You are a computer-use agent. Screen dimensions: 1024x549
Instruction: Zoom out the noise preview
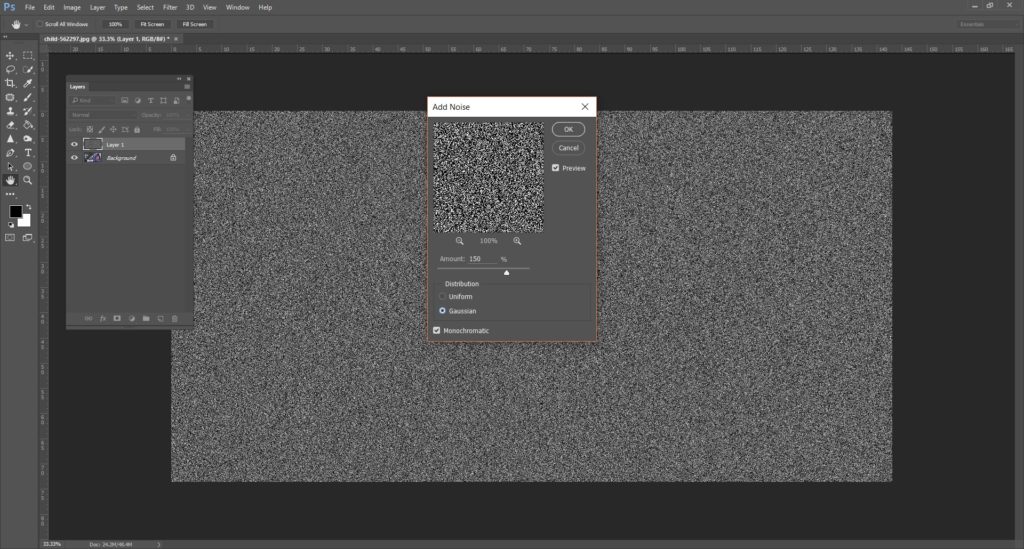[460, 241]
